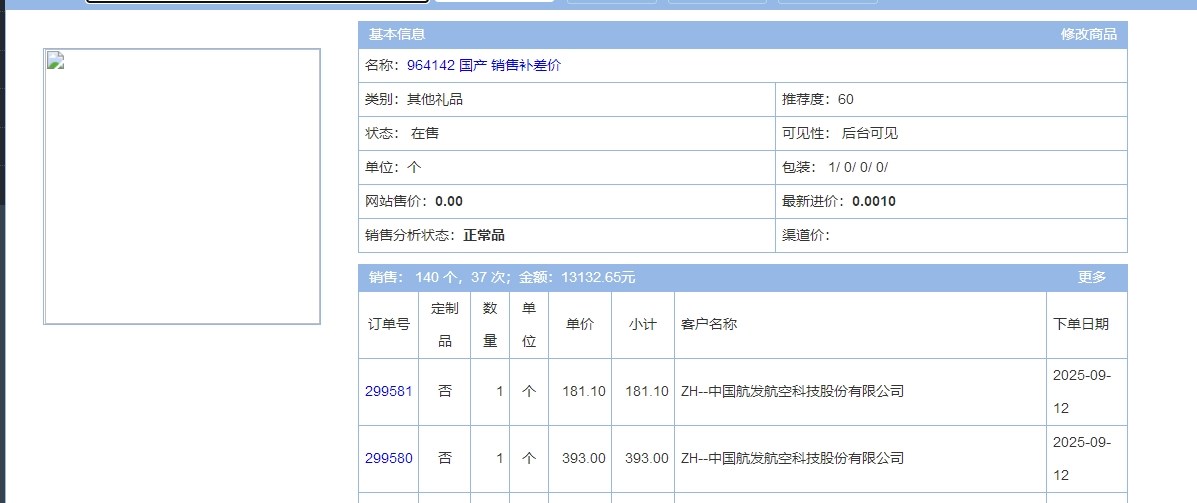1197x503 pixels.
Task: Select the 小计 column header
Action: click(x=642, y=325)
